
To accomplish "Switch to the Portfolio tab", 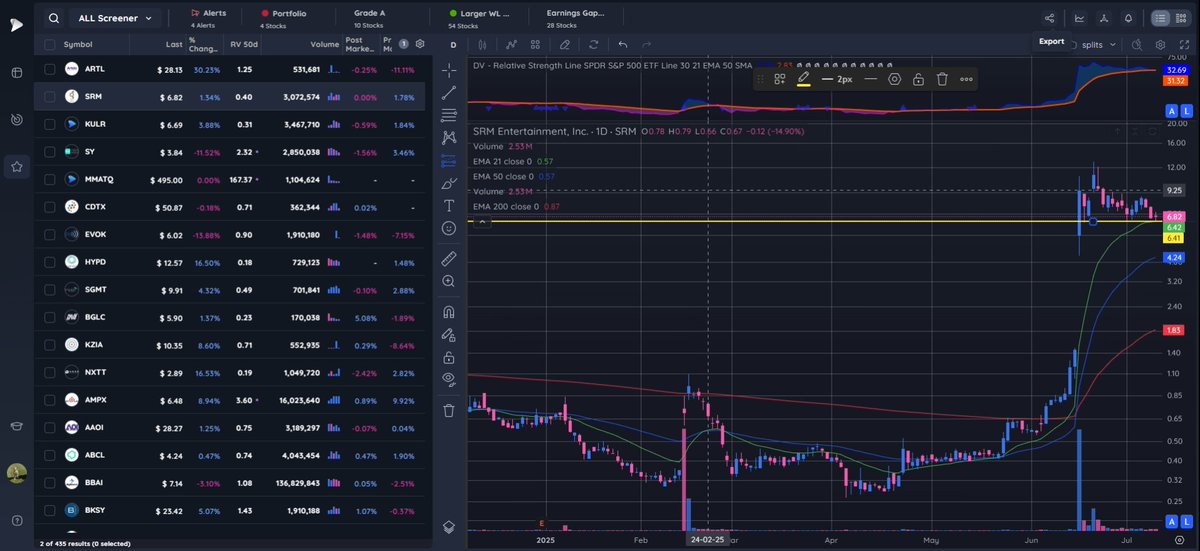I will [x=283, y=18].
